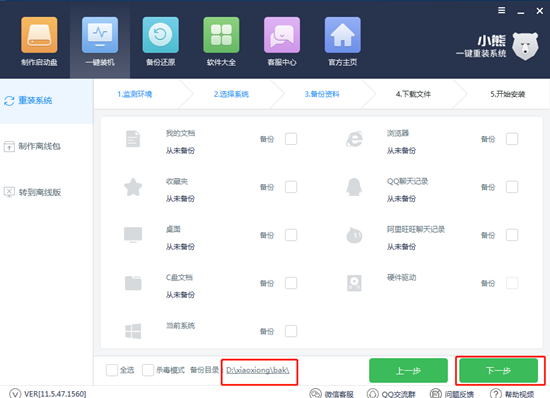This screenshot has height=398, width=550.
Task: Click the C盘文档 folder icon
Action: 133,283
